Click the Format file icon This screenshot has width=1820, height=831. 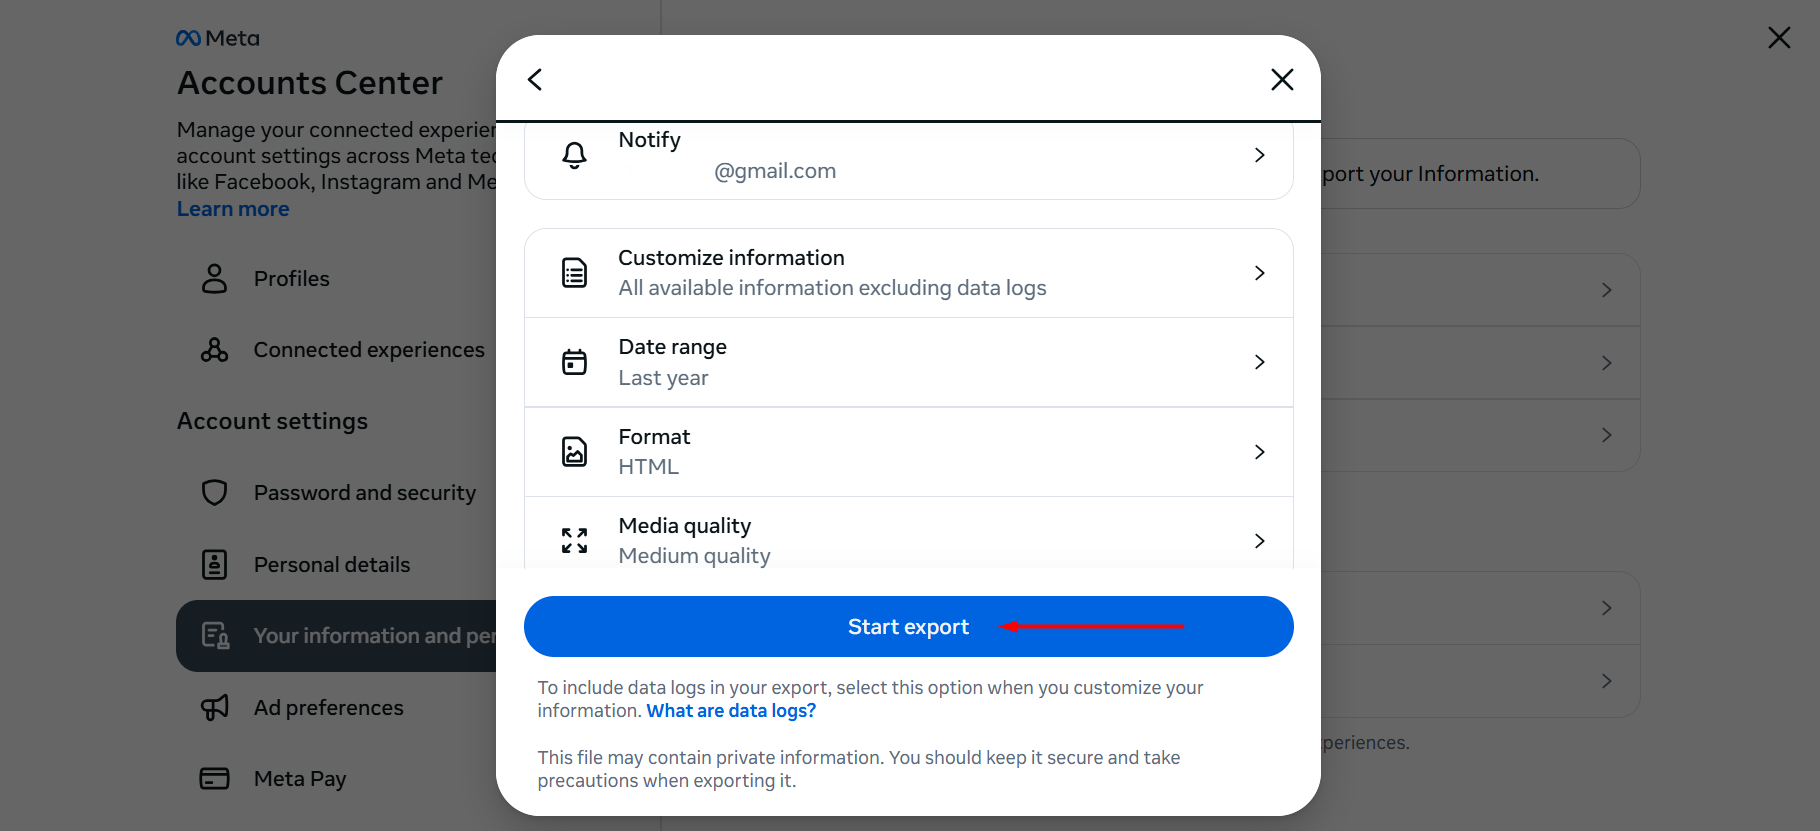574,452
